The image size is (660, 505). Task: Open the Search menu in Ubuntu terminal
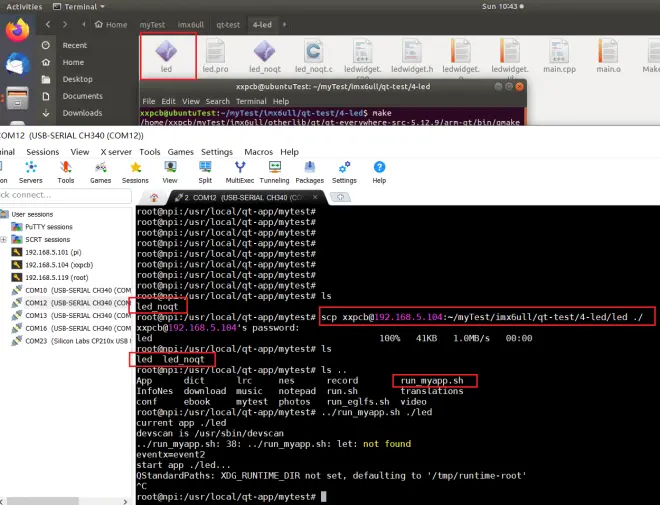[218, 101]
